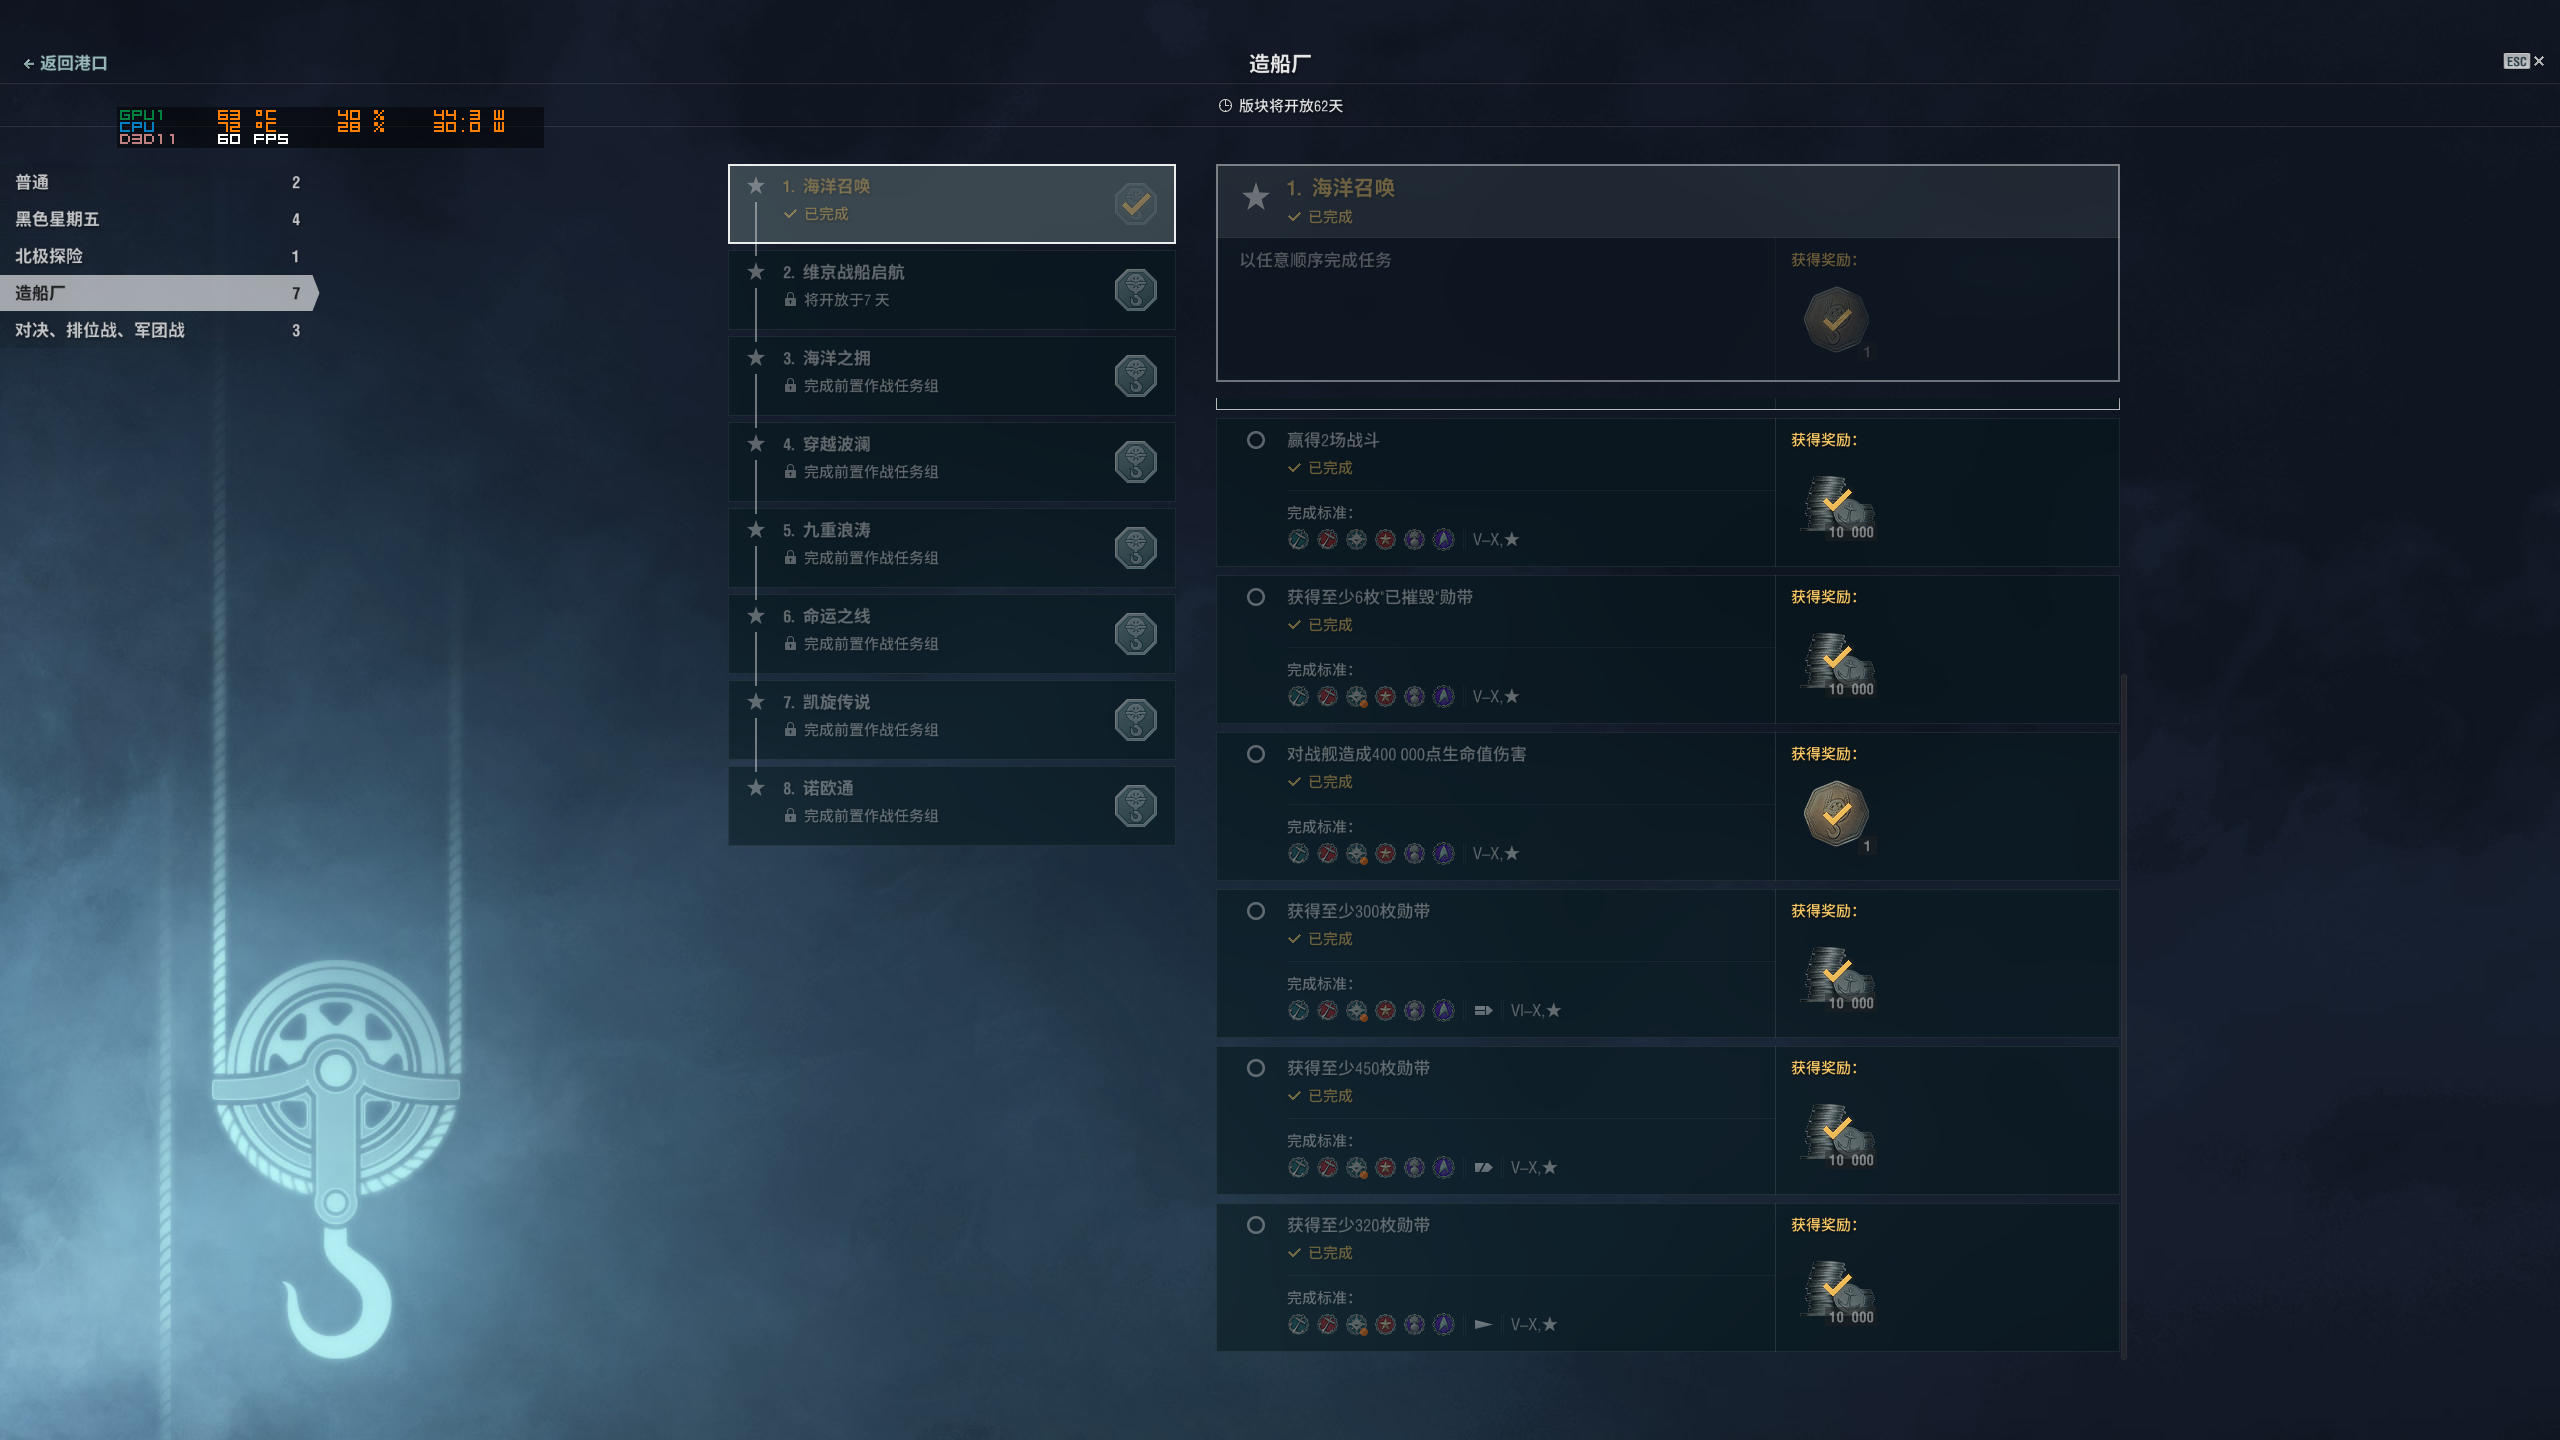Click the task list vertical scrollbar
The height and width of the screenshot is (1440, 2560).
pos(2123,1015)
